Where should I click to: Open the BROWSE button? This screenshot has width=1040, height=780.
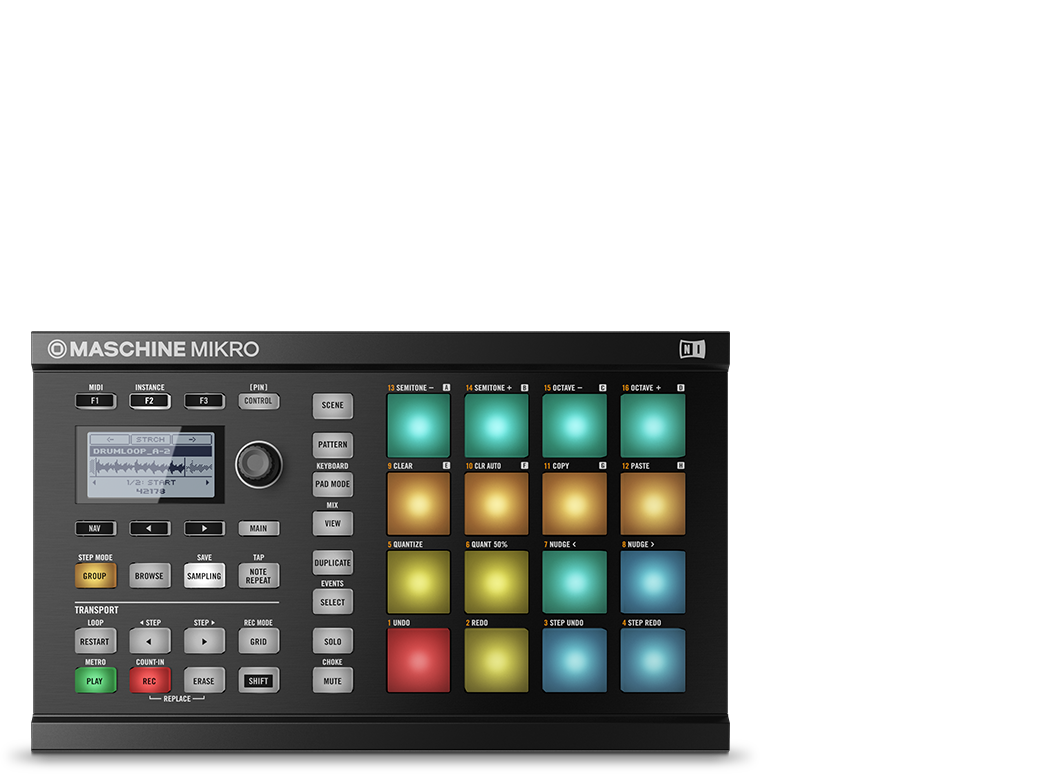click(149, 576)
